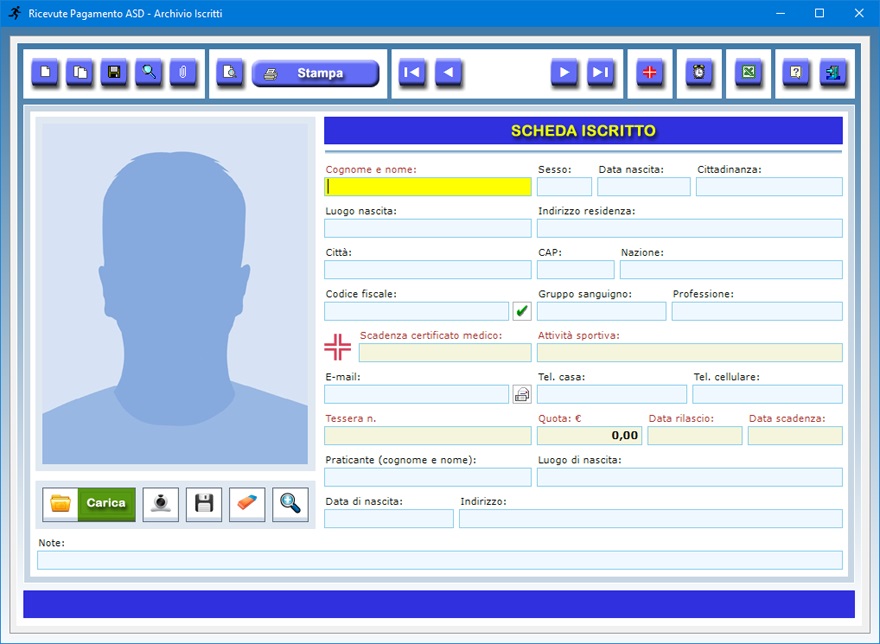Click the member photo placeholder
This screenshot has width=880, height=644.
pos(175,294)
